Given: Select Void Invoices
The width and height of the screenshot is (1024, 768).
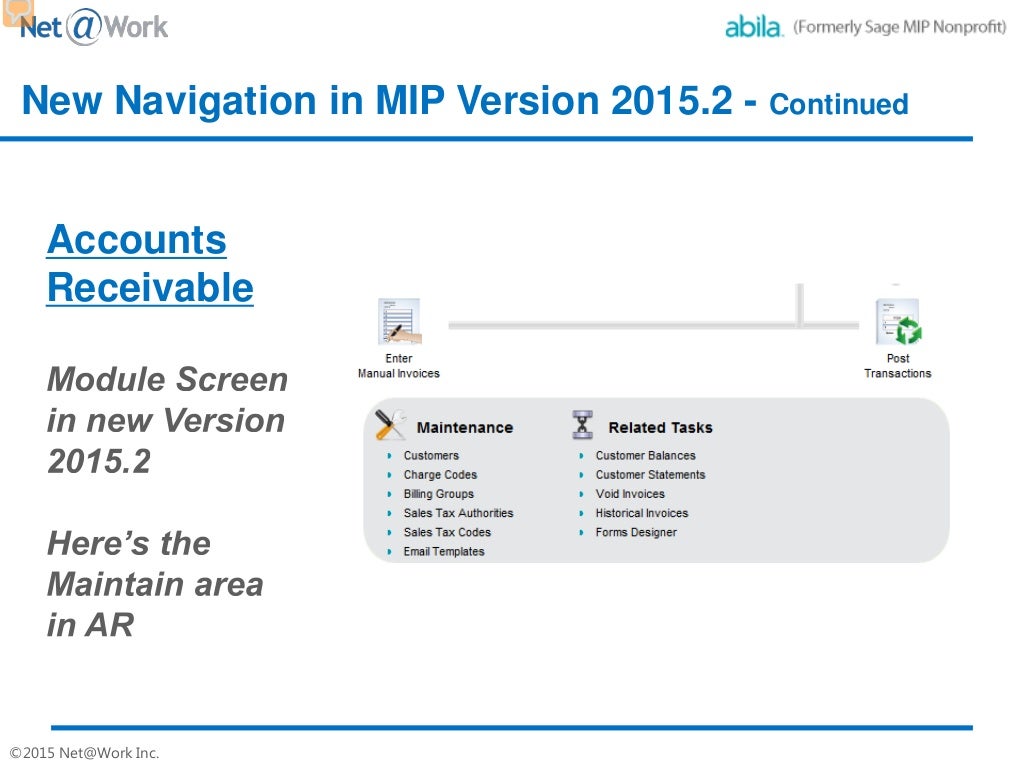Looking at the screenshot, I should pos(630,494).
